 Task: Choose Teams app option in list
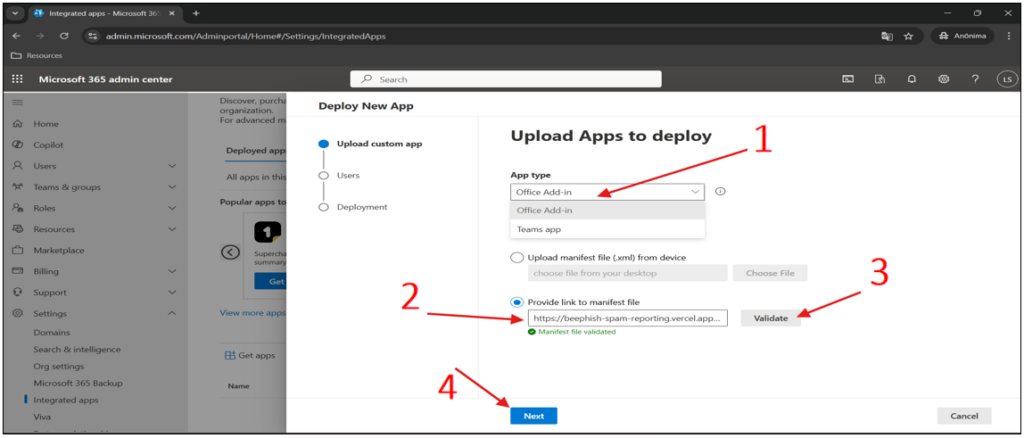(x=607, y=230)
